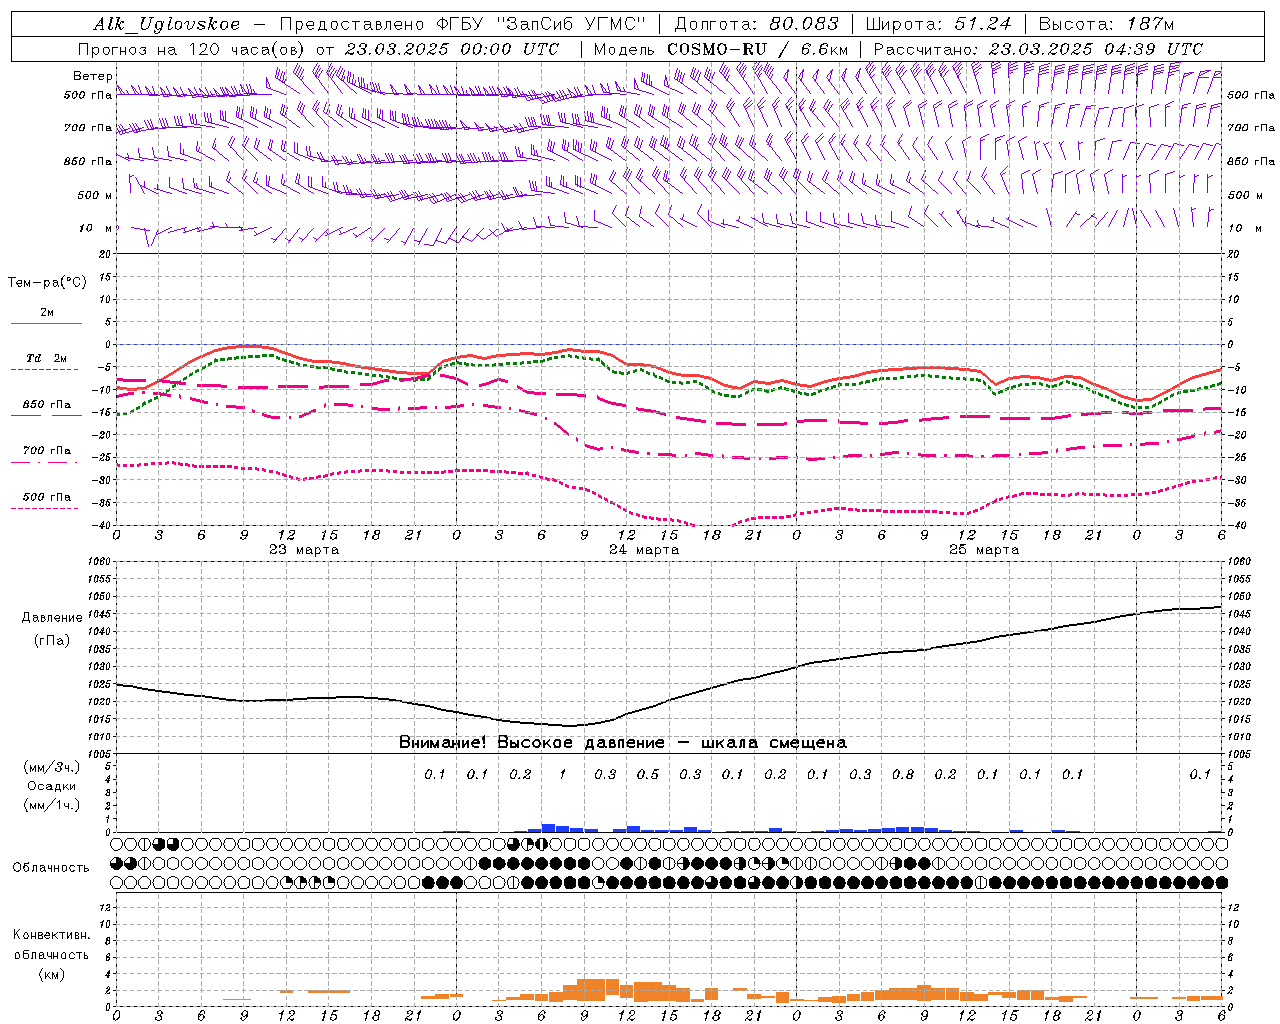Click the 3-hour precipitation value '0.8'
Viewport: 1280px width, 1024px height.
pos(903,774)
